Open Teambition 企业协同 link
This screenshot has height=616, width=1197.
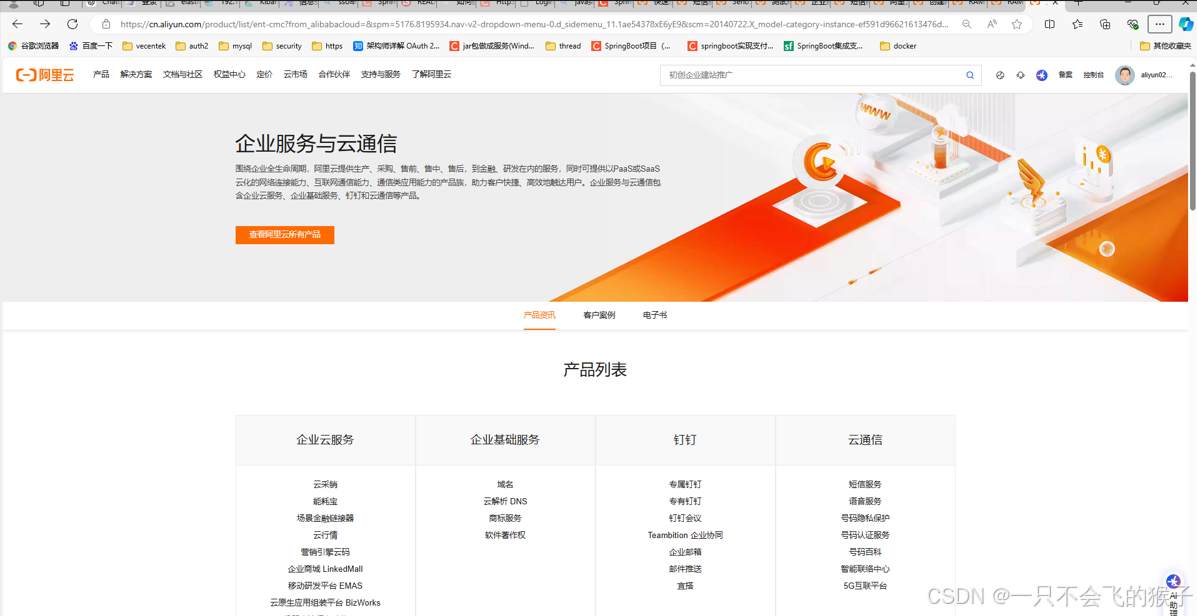(x=685, y=535)
